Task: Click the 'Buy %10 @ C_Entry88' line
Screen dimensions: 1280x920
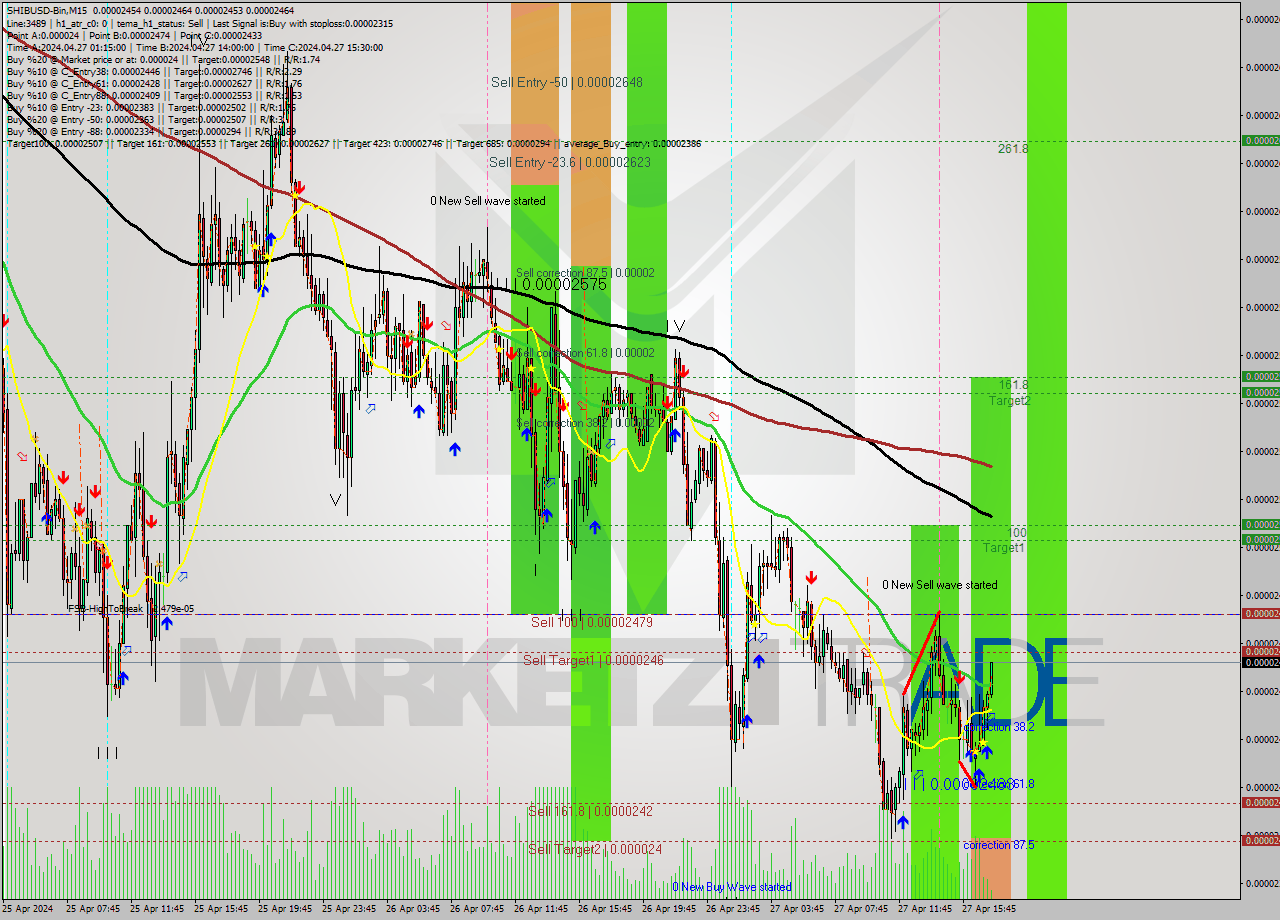Action: [154, 95]
